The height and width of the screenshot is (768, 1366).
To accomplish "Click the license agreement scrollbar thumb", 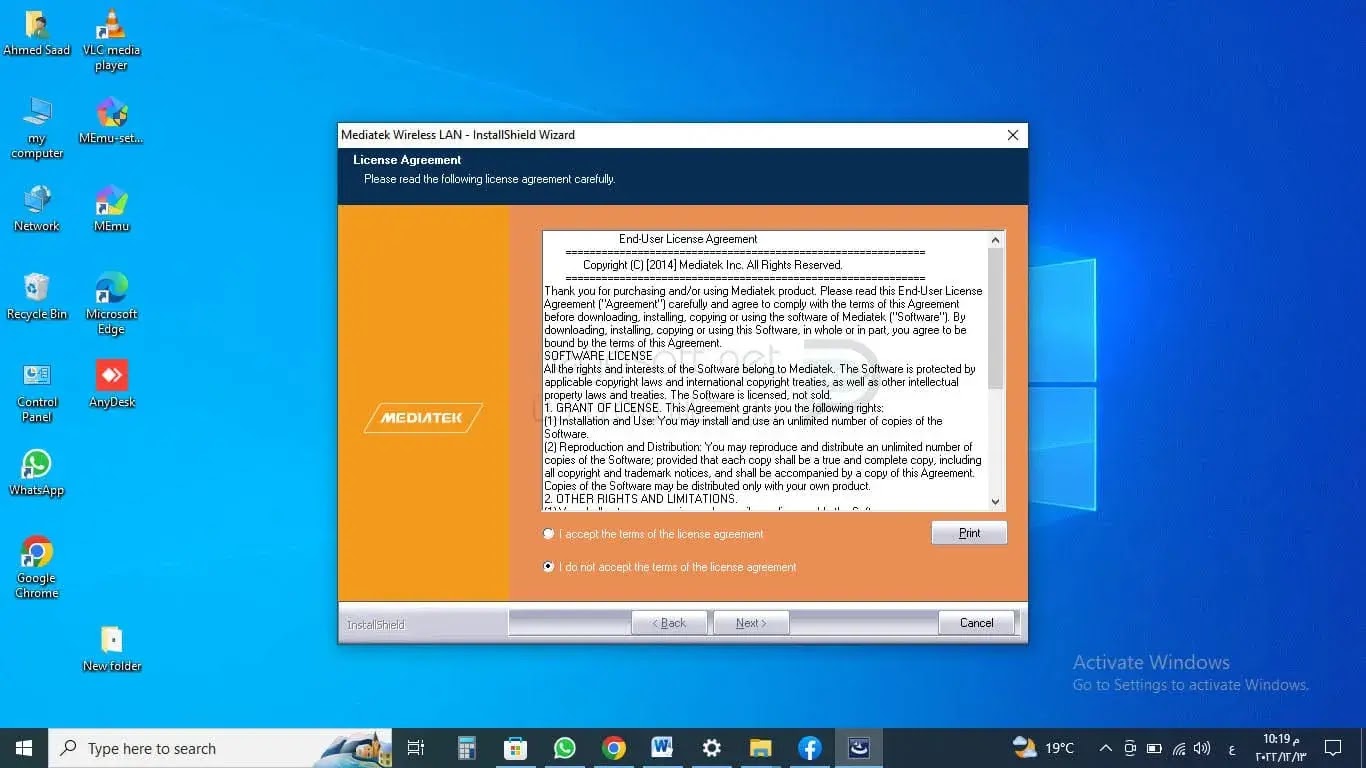I will [x=995, y=318].
